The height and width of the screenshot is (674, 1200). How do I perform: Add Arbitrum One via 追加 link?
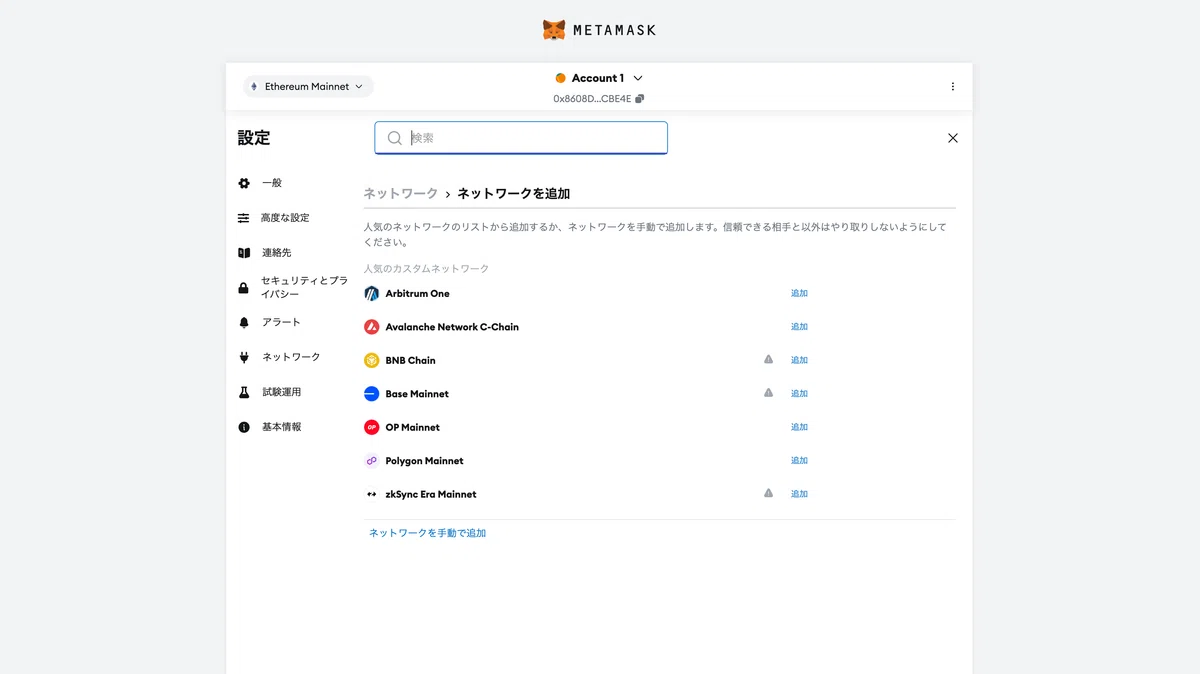[x=799, y=293]
